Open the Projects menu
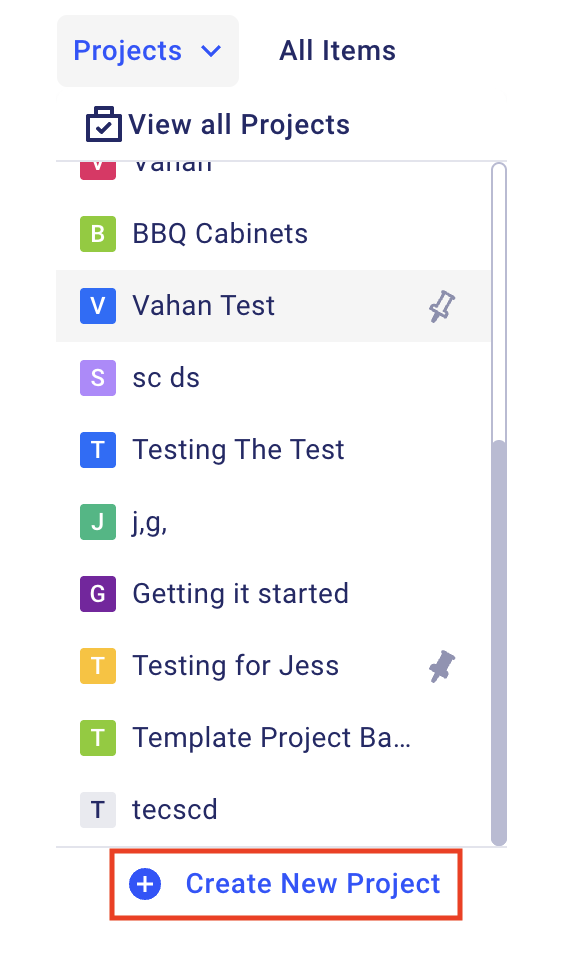This screenshot has height=960, width=580. click(148, 51)
